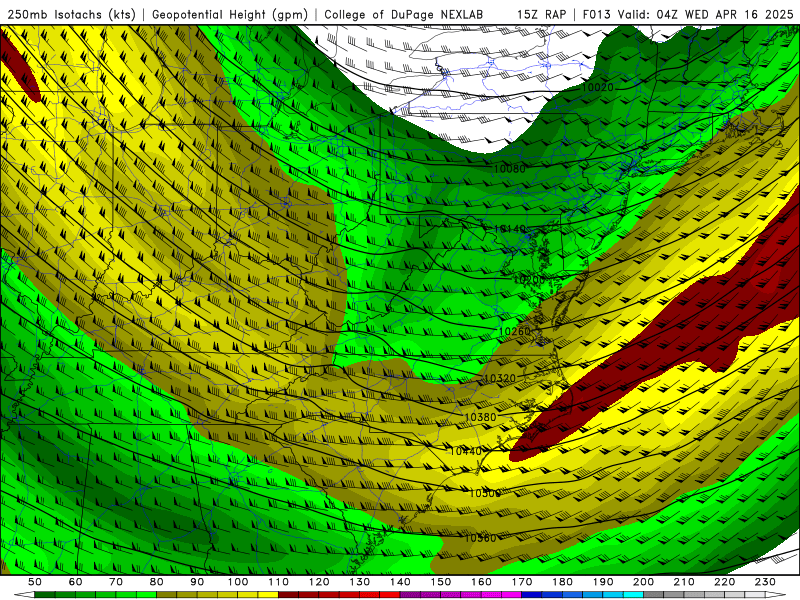800x600 pixels.
Task: Click the '130' color scale label
Action: [359, 582]
